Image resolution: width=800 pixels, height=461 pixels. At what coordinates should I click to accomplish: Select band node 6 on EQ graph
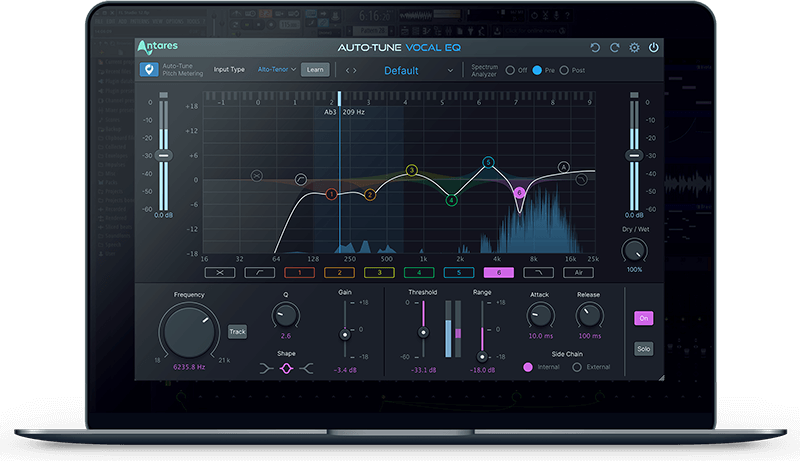[x=519, y=192]
